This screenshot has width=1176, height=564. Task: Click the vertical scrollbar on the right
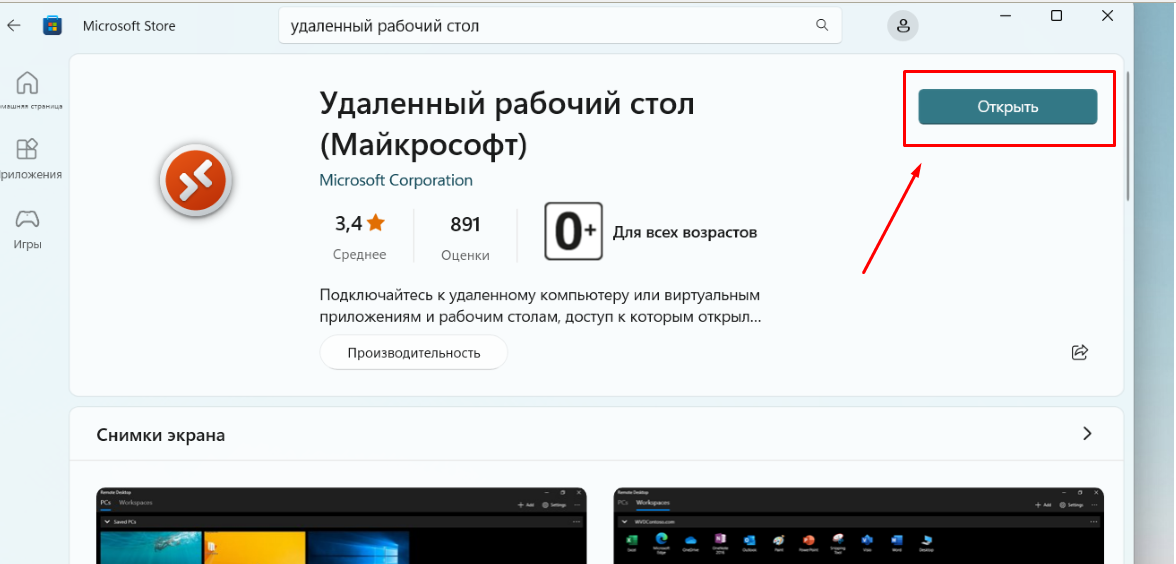pos(1128,135)
